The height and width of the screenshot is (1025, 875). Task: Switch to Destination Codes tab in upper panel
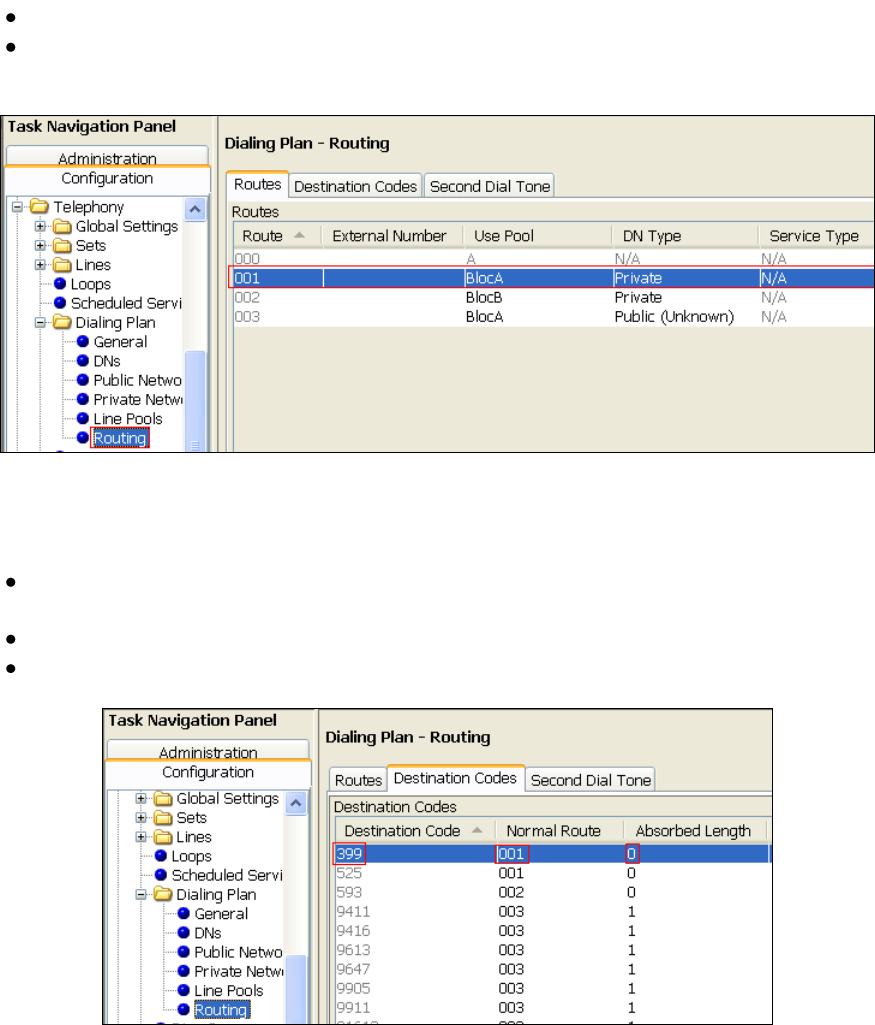tap(355, 186)
